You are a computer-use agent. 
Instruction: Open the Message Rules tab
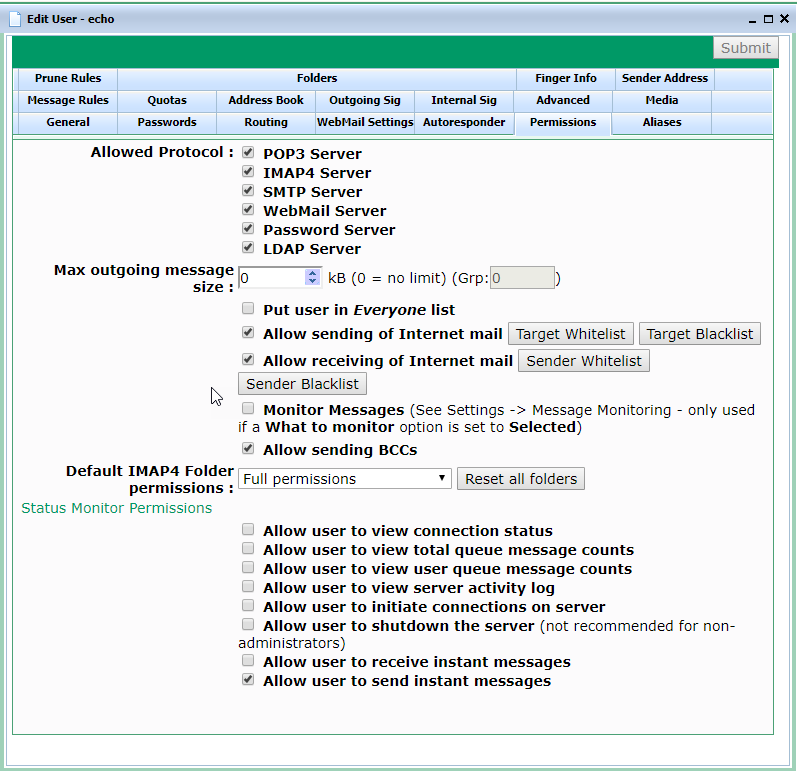[68, 100]
